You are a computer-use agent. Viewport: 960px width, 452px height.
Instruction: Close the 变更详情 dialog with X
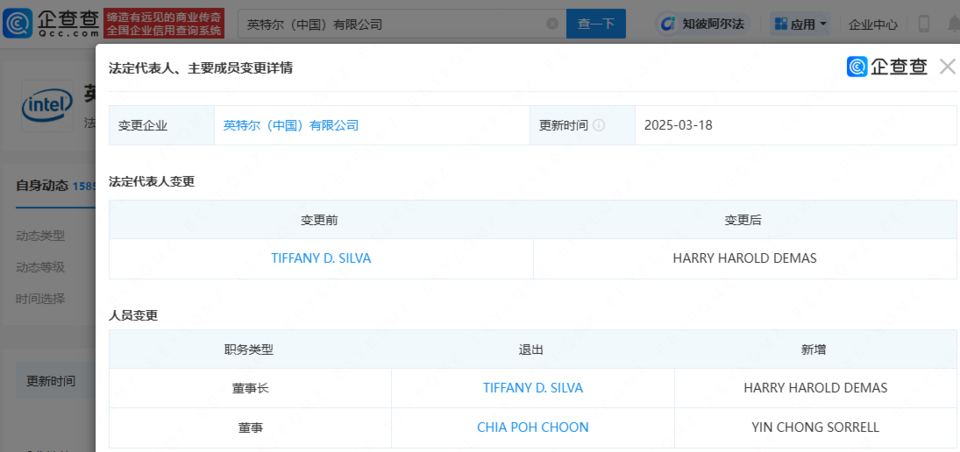coord(947,67)
